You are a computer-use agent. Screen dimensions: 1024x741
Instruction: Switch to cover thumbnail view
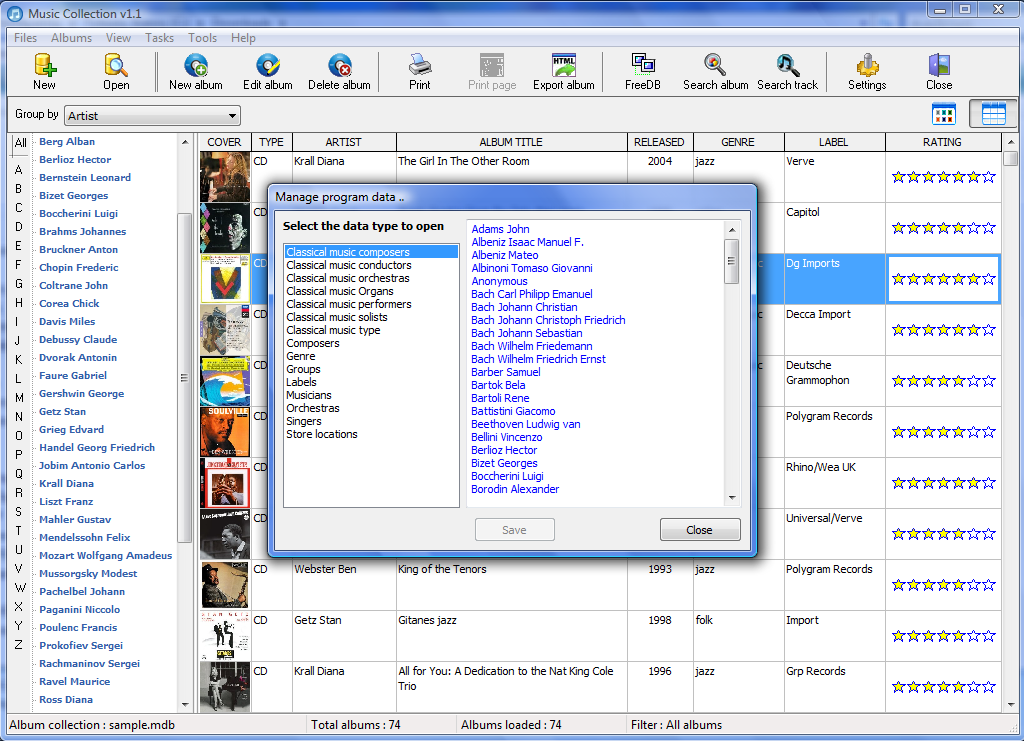(944, 114)
